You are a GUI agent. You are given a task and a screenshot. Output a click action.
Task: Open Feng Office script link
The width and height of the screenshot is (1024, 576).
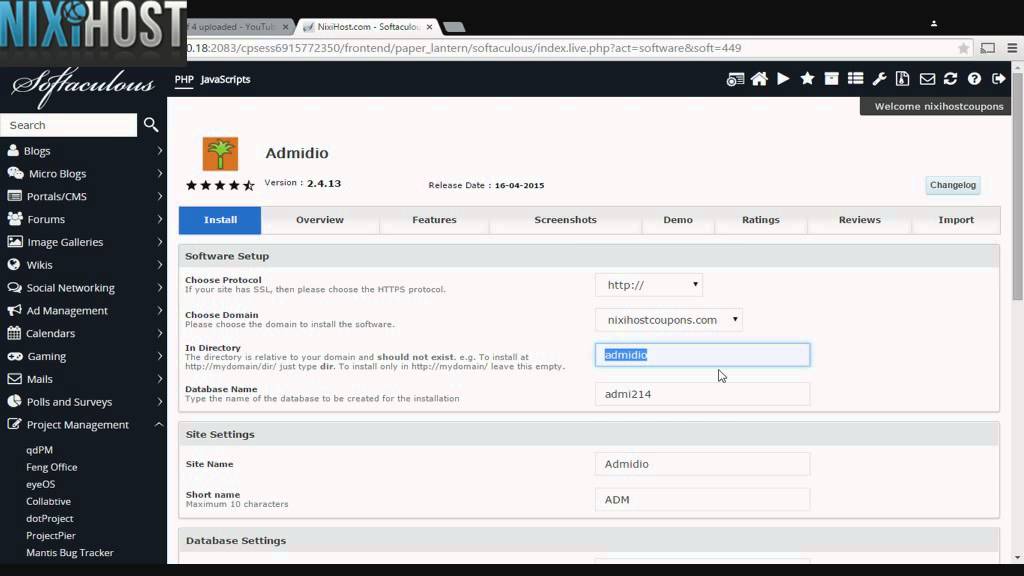52,467
